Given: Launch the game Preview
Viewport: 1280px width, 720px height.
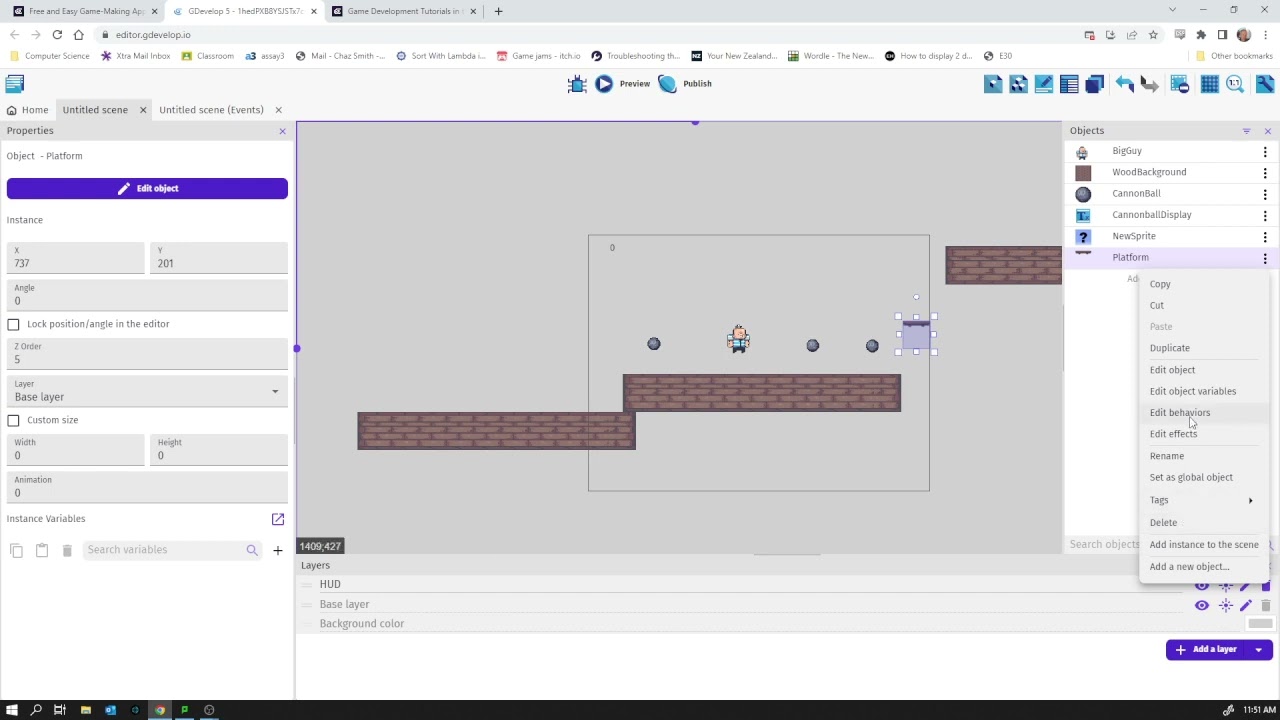Looking at the screenshot, I should pos(623,84).
